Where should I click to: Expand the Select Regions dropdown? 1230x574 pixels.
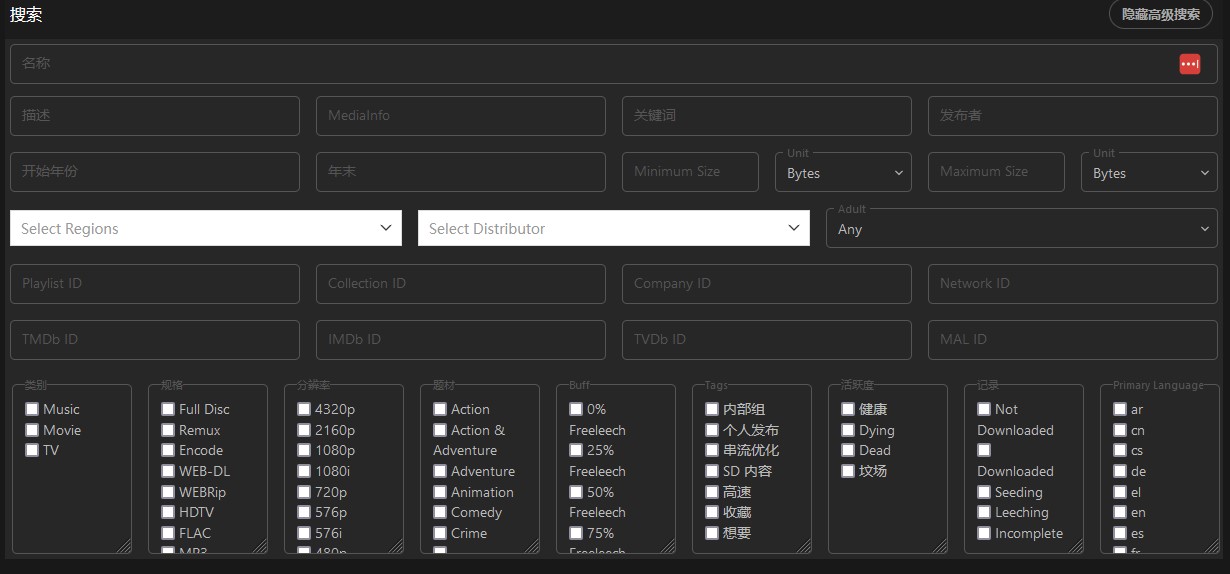(205, 228)
